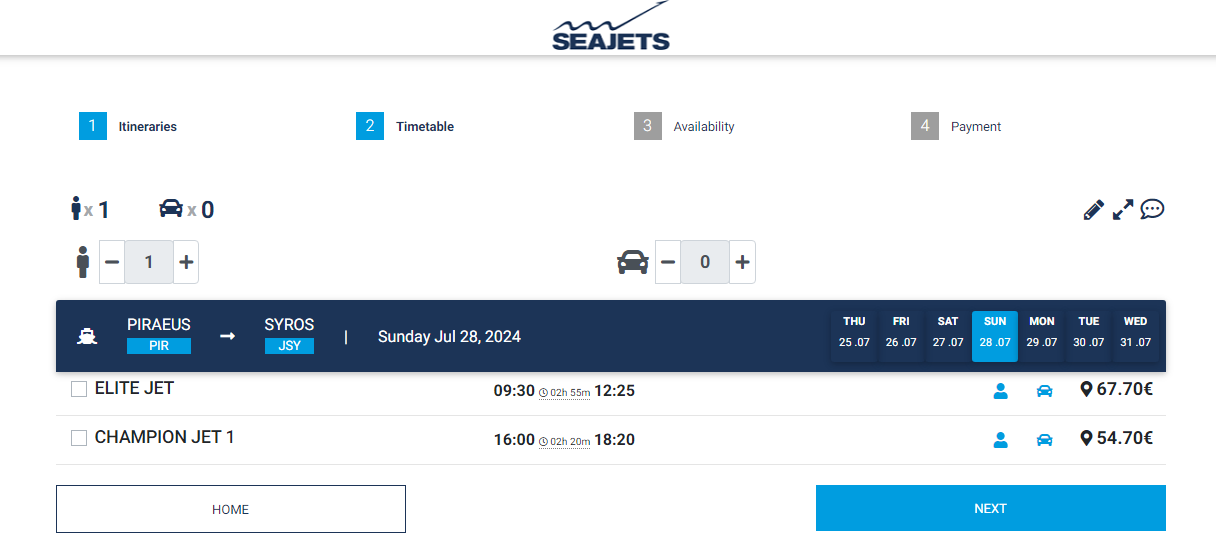
Task: Click passenger icon on ELITE JET row
Action: 1000,391
